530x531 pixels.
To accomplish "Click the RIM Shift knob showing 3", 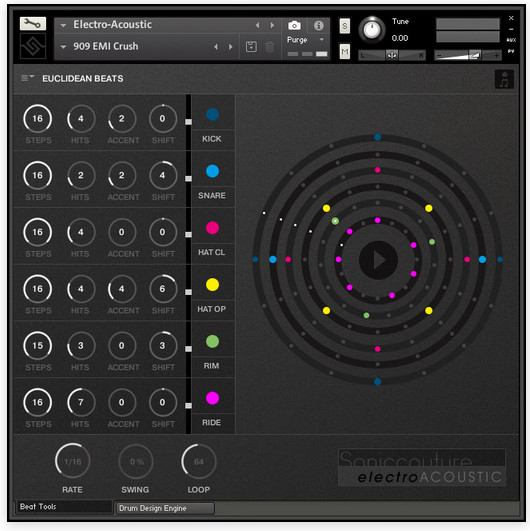I will tap(163, 345).
